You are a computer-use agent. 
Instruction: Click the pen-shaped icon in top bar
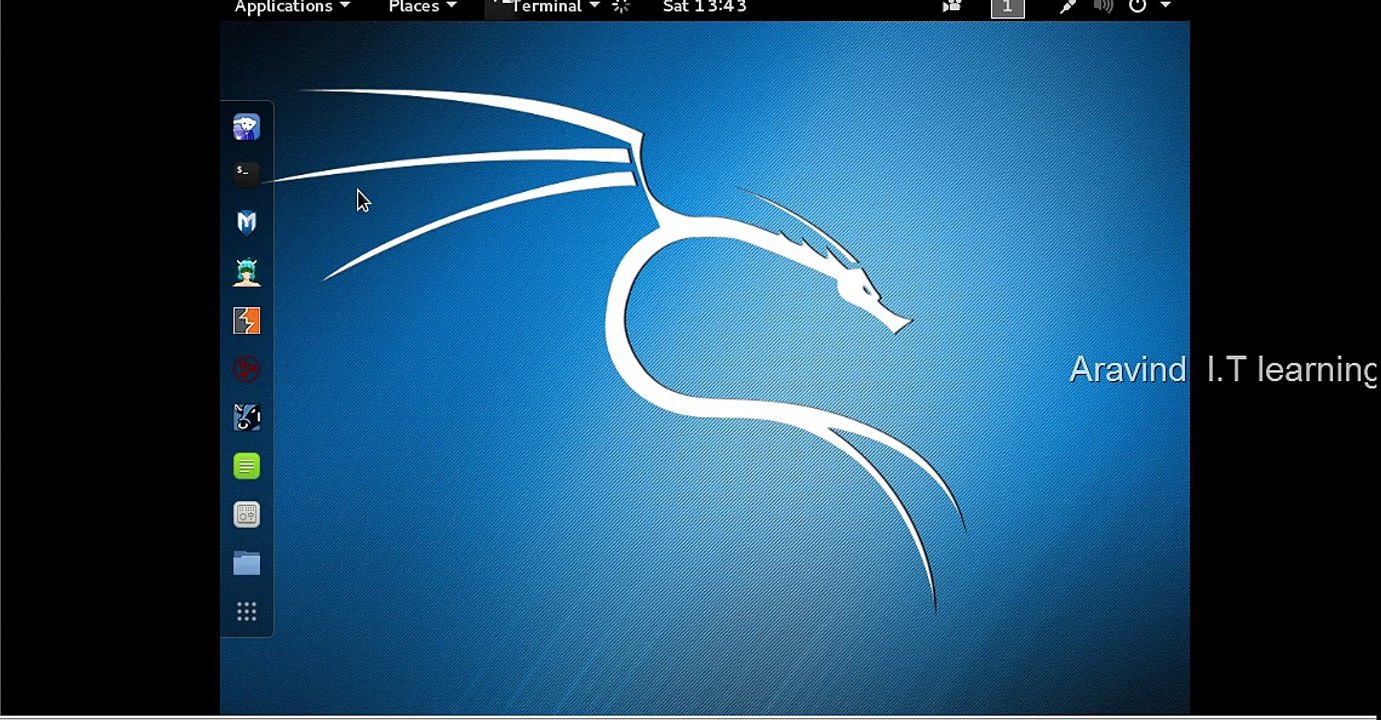pos(1068,7)
